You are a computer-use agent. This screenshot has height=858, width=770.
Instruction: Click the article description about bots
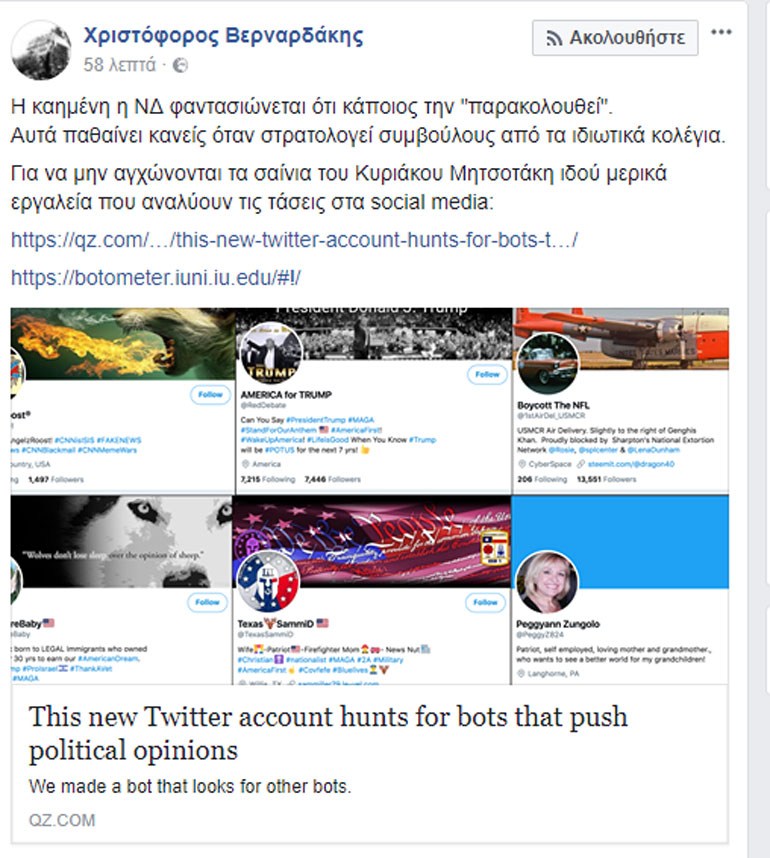[190, 786]
